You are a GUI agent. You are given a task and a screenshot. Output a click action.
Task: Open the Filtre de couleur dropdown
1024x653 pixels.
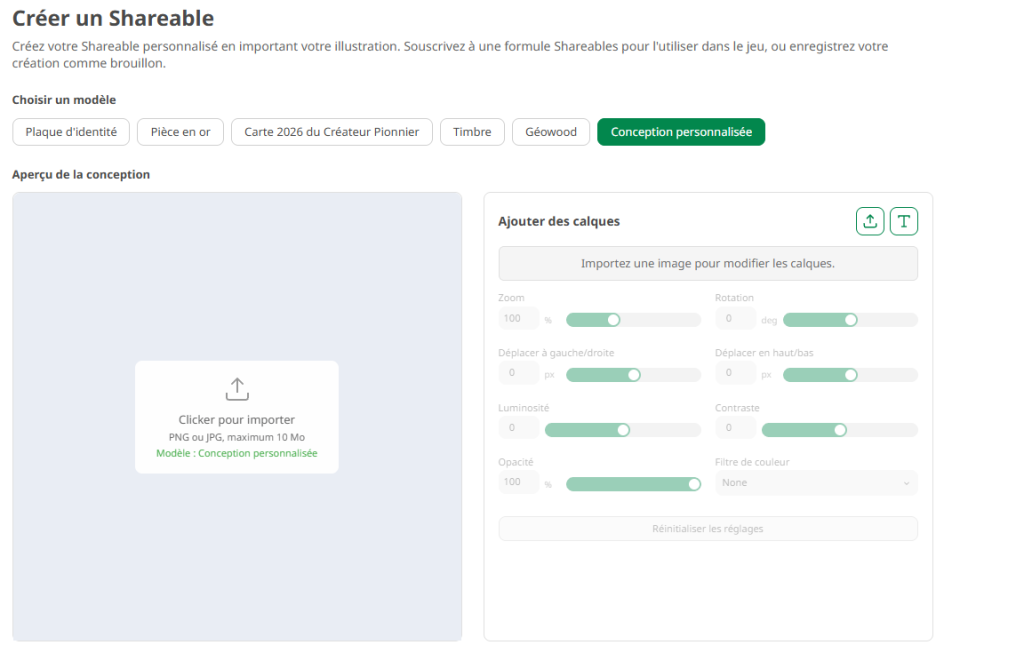(x=816, y=483)
